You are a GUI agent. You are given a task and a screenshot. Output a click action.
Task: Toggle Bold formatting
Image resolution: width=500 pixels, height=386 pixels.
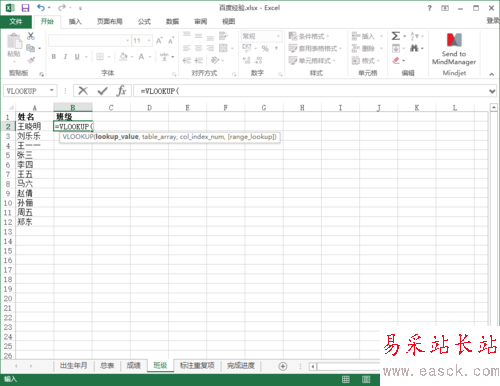[54, 57]
